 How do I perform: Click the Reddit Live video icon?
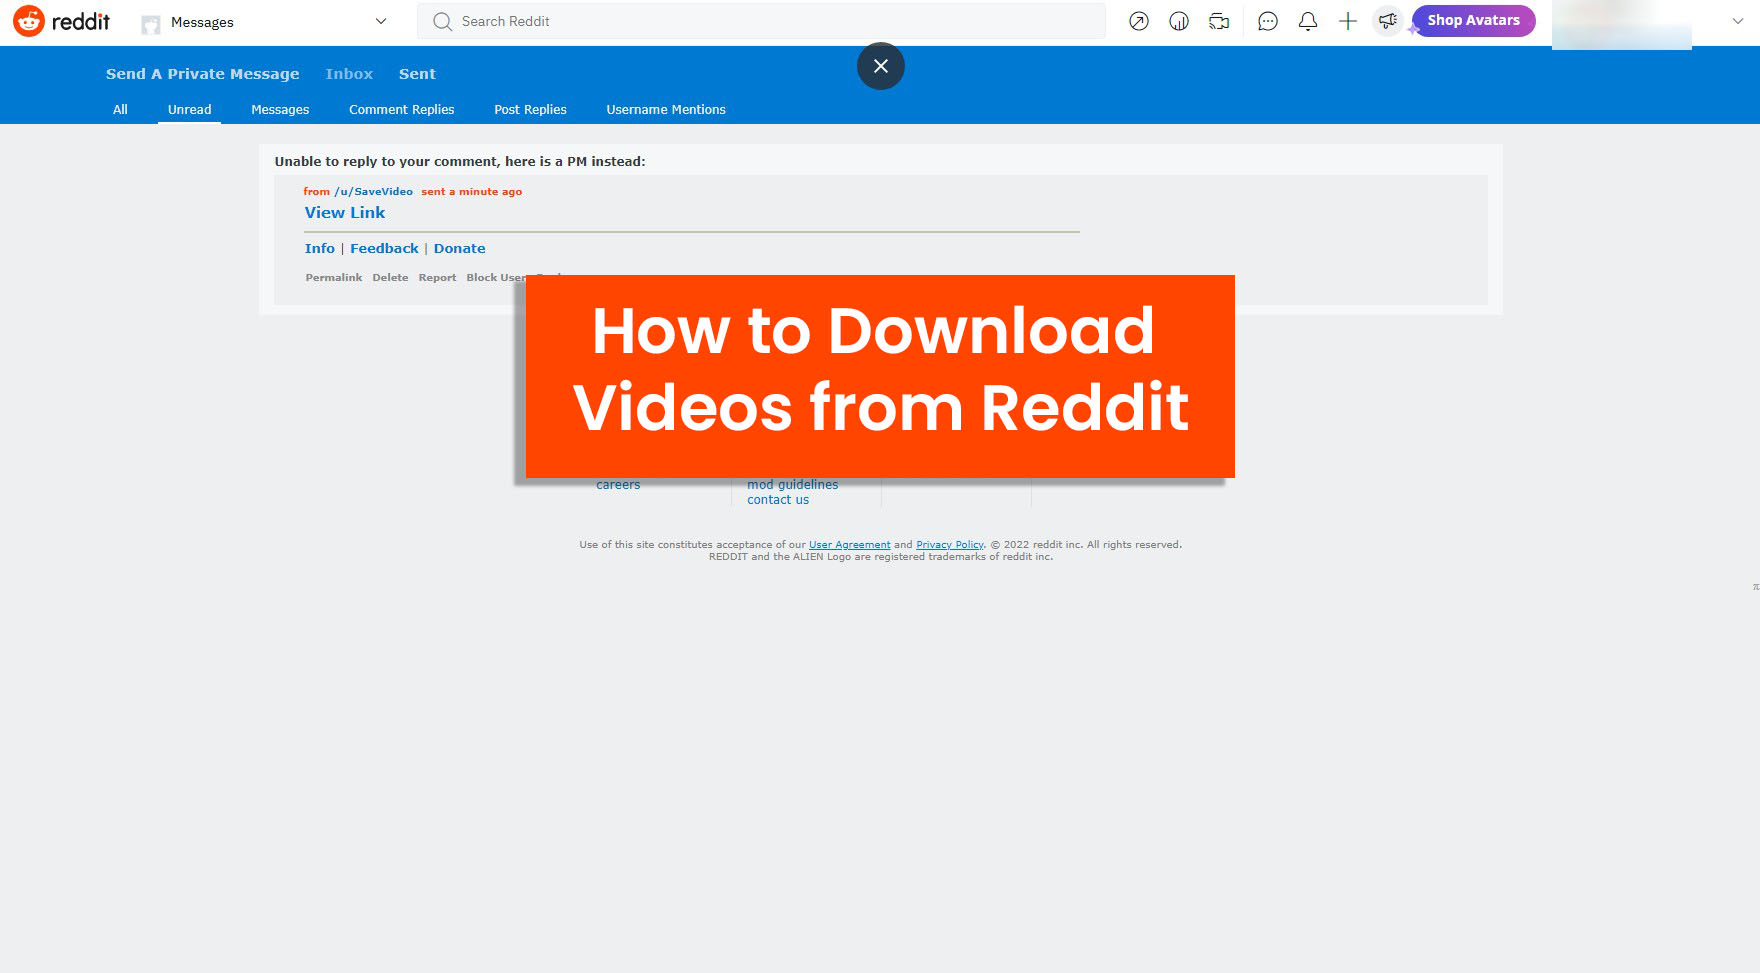click(1219, 21)
